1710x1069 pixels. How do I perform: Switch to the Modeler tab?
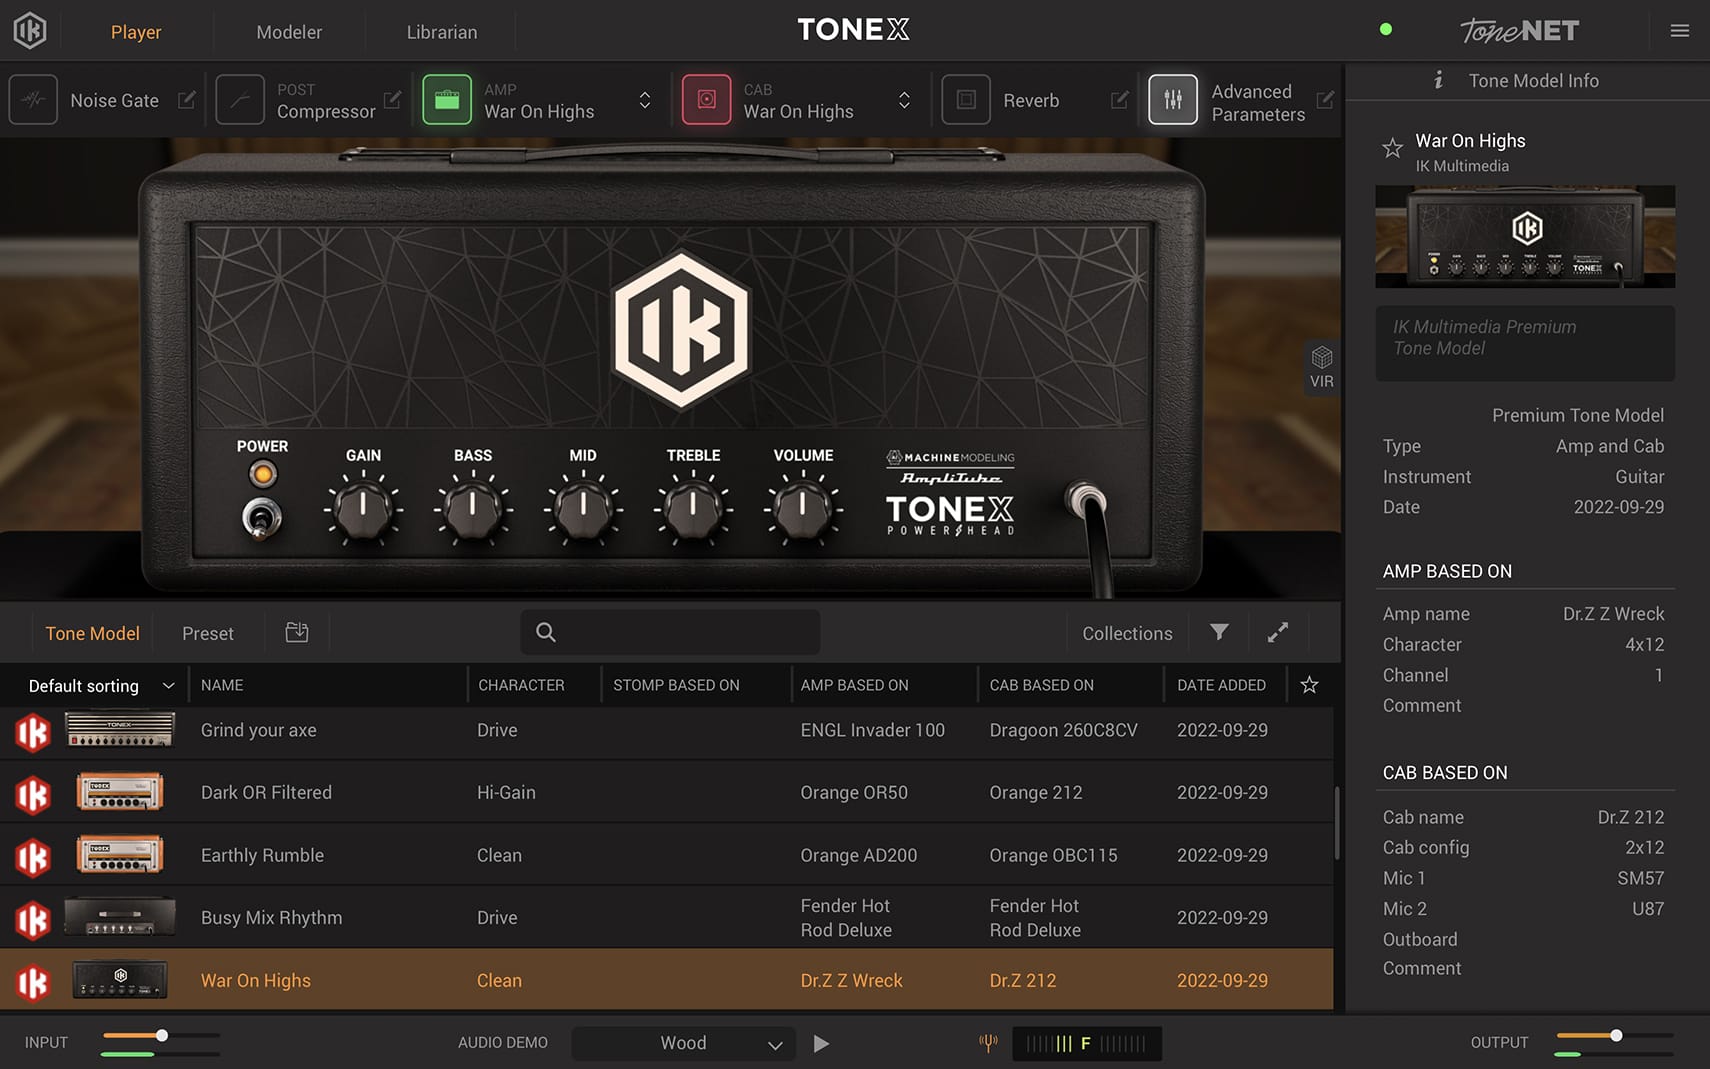[289, 31]
